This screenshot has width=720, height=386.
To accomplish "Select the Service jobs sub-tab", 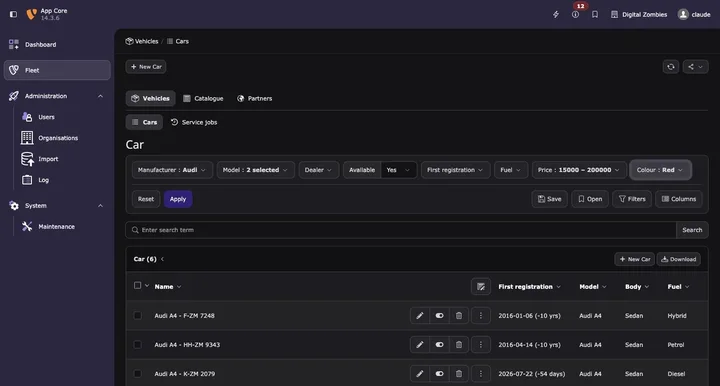I will [x=194, y=122].
